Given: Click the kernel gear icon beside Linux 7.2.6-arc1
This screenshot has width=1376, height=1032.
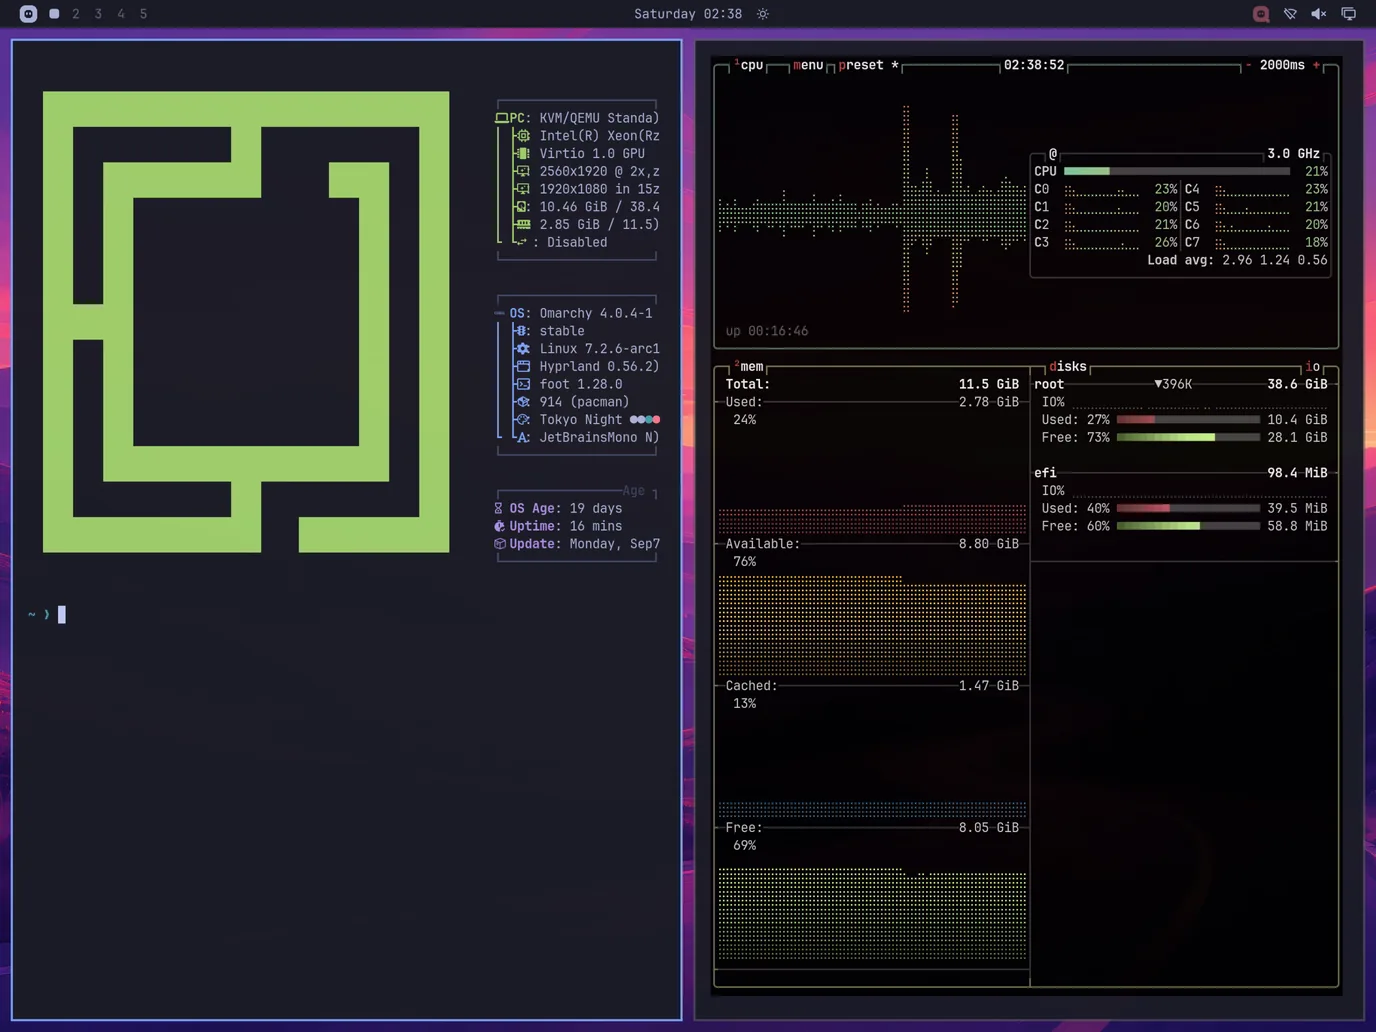Looking at the screenshot, I should [523, 349].
